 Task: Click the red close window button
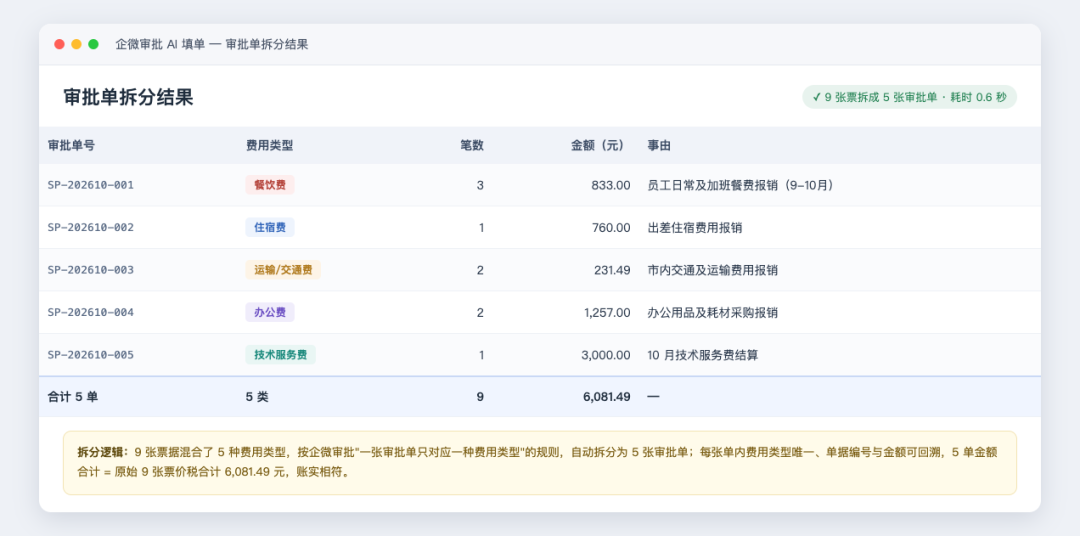59,44
